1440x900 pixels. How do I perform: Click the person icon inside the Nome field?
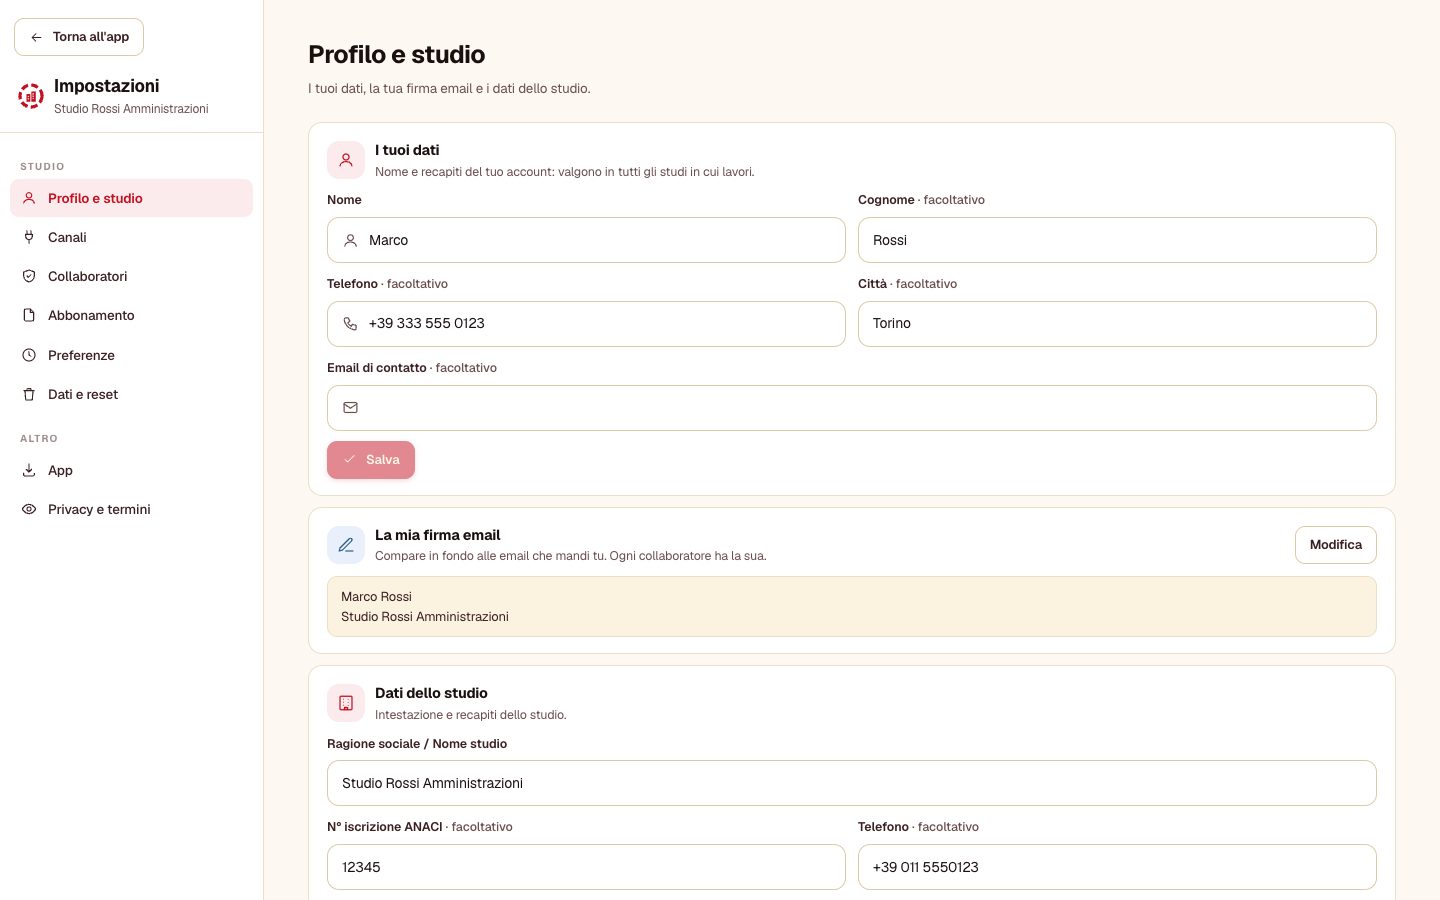(x=350, y=240)
